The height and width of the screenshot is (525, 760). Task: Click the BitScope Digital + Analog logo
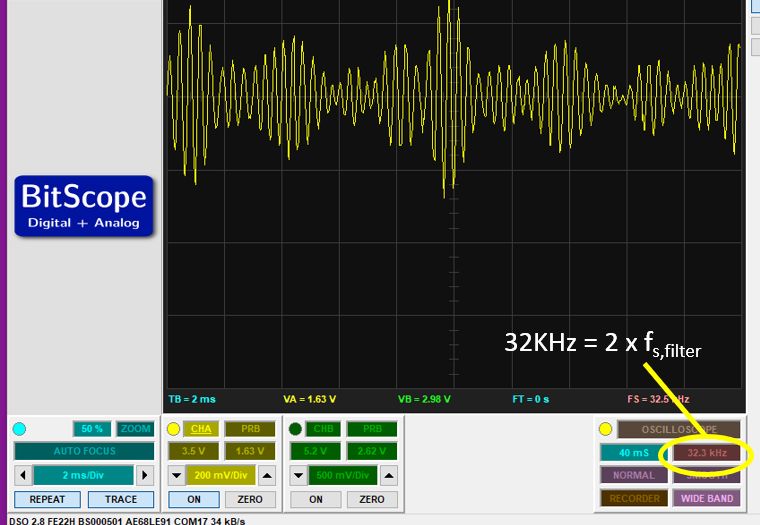(x=84, y=206)
